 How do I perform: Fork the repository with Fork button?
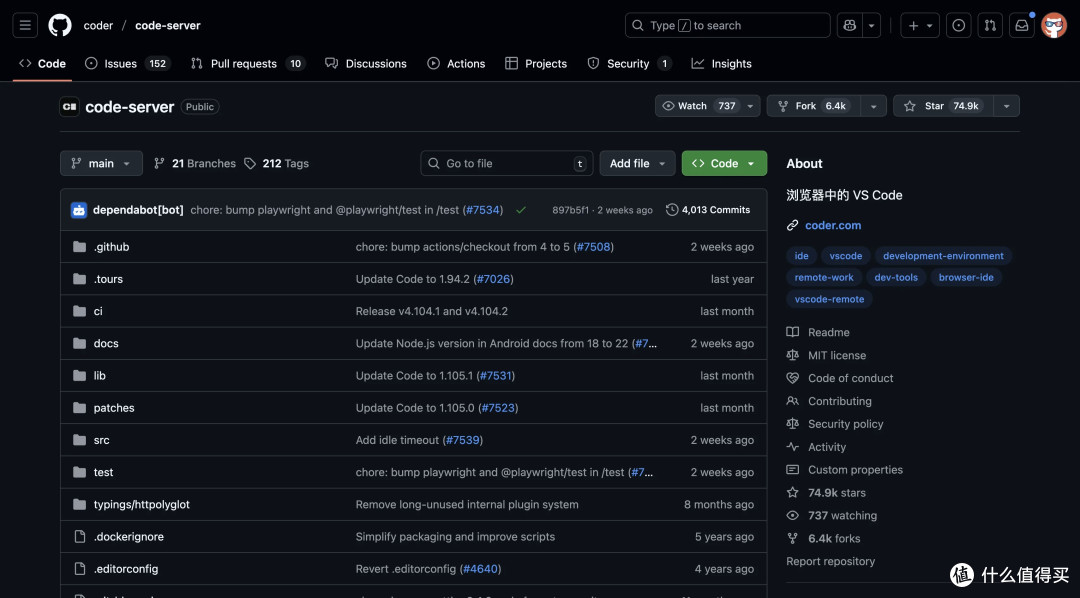[x=813, y=106]
